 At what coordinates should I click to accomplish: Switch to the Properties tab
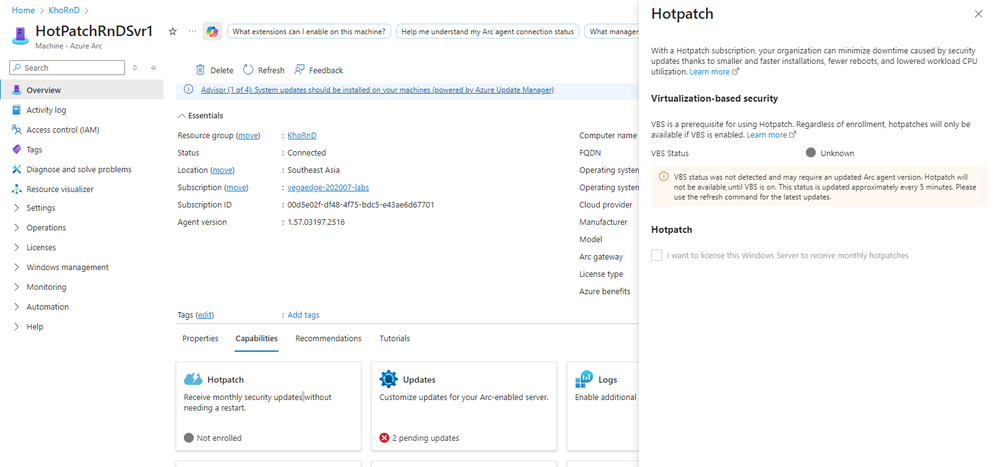pos(200,338)
